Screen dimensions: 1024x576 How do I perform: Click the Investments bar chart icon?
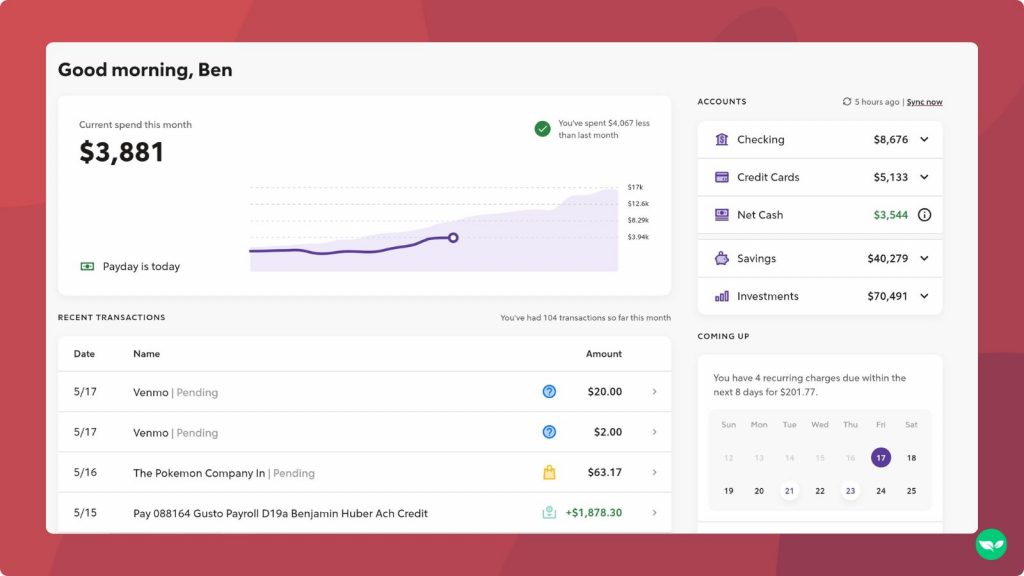(x=722, y=296)
